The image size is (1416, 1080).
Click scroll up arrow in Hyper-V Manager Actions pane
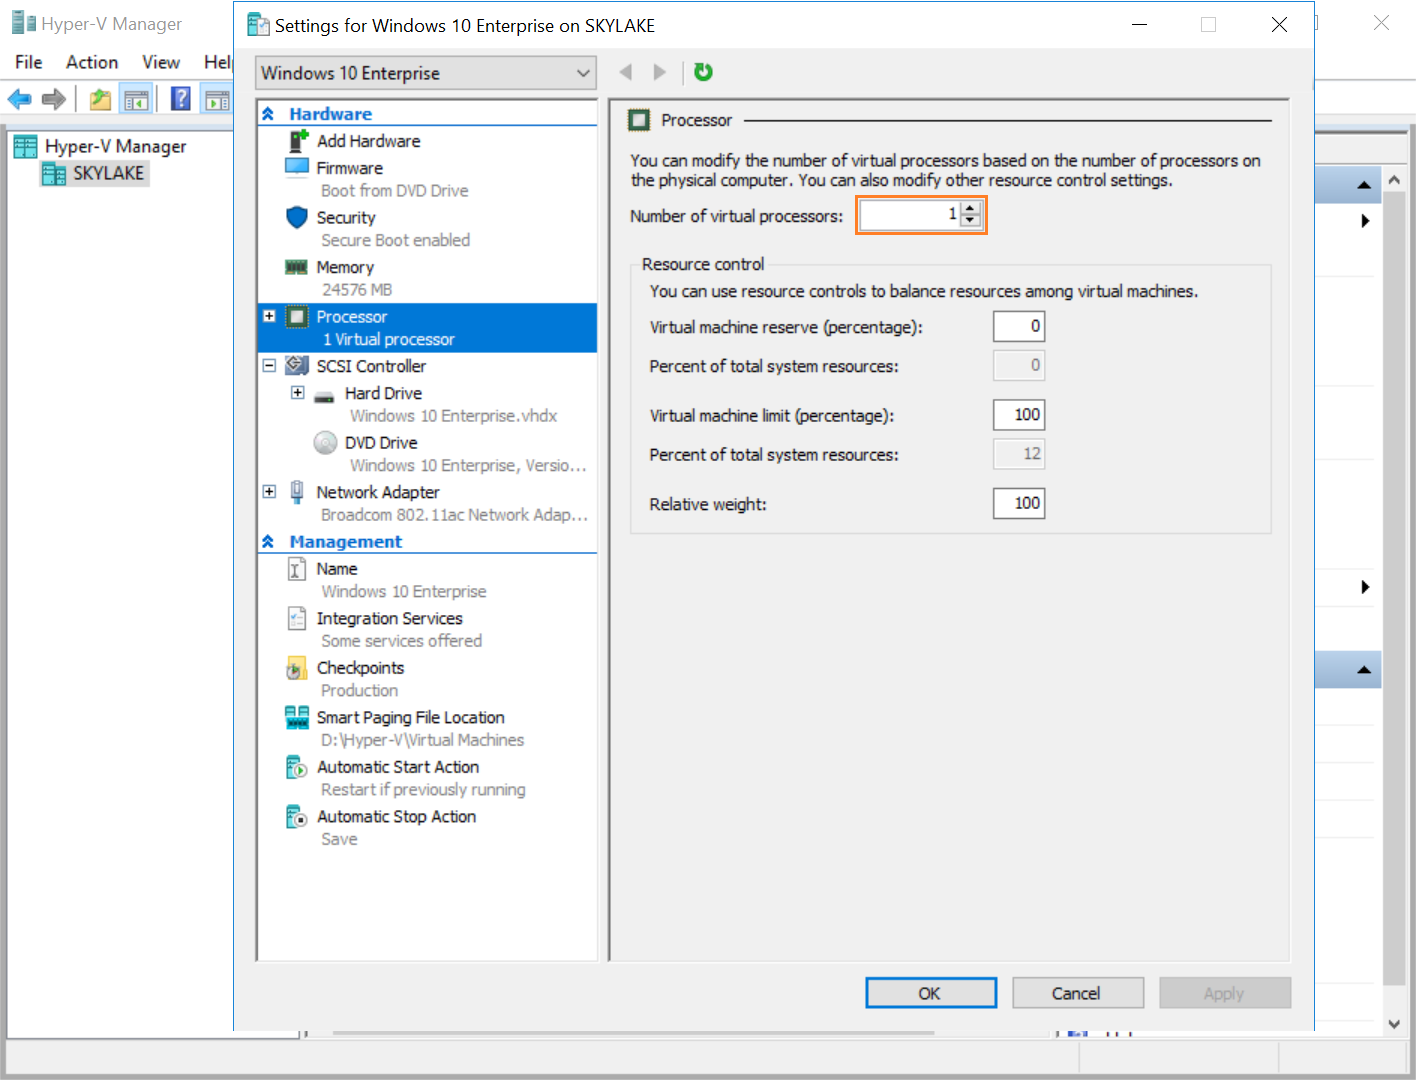(x=1394, y=181)
